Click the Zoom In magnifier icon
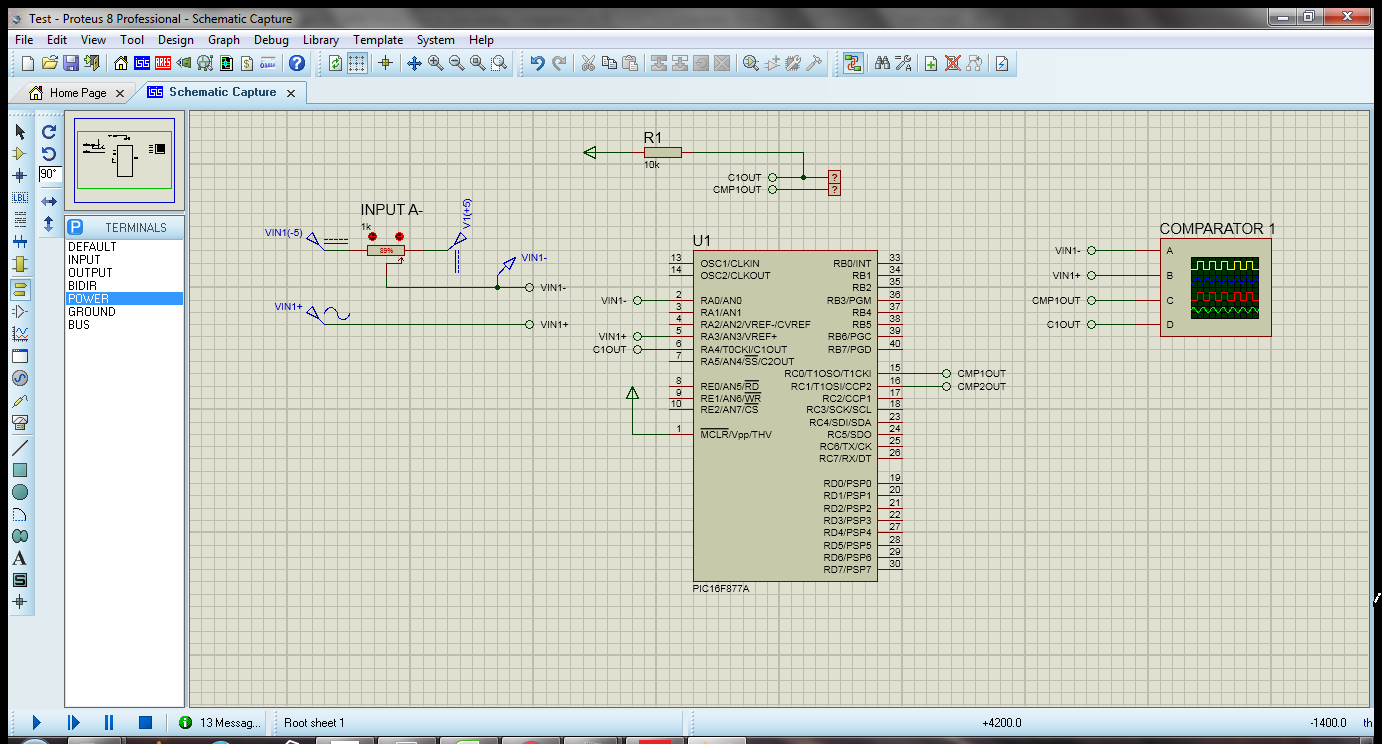The image size is (1382, 744). point(434,63)
